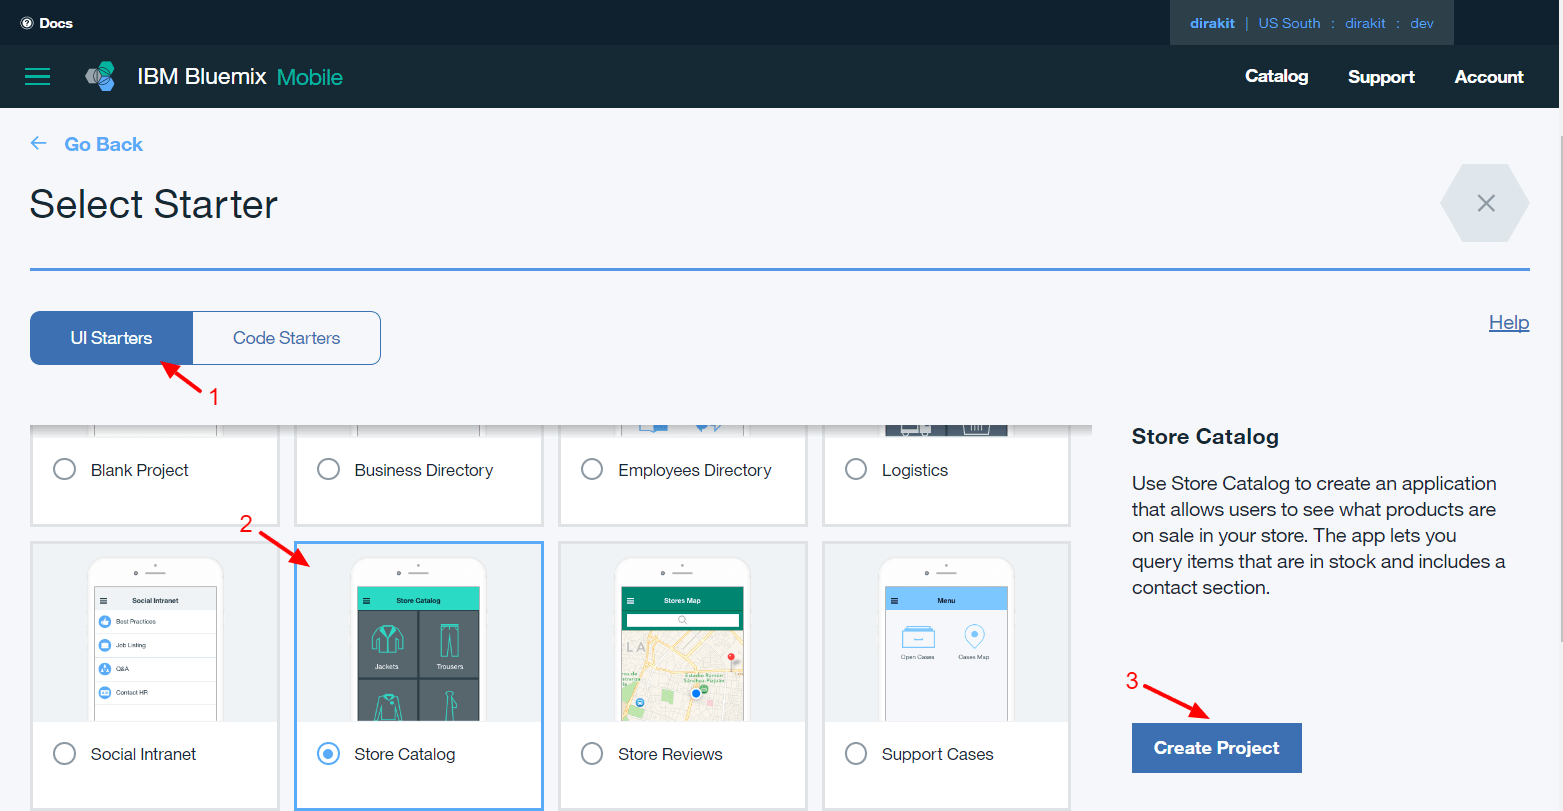Select the Social Intranet radio button
Image resolution: width=1563 pixels, height=811 pixels.
64,753
